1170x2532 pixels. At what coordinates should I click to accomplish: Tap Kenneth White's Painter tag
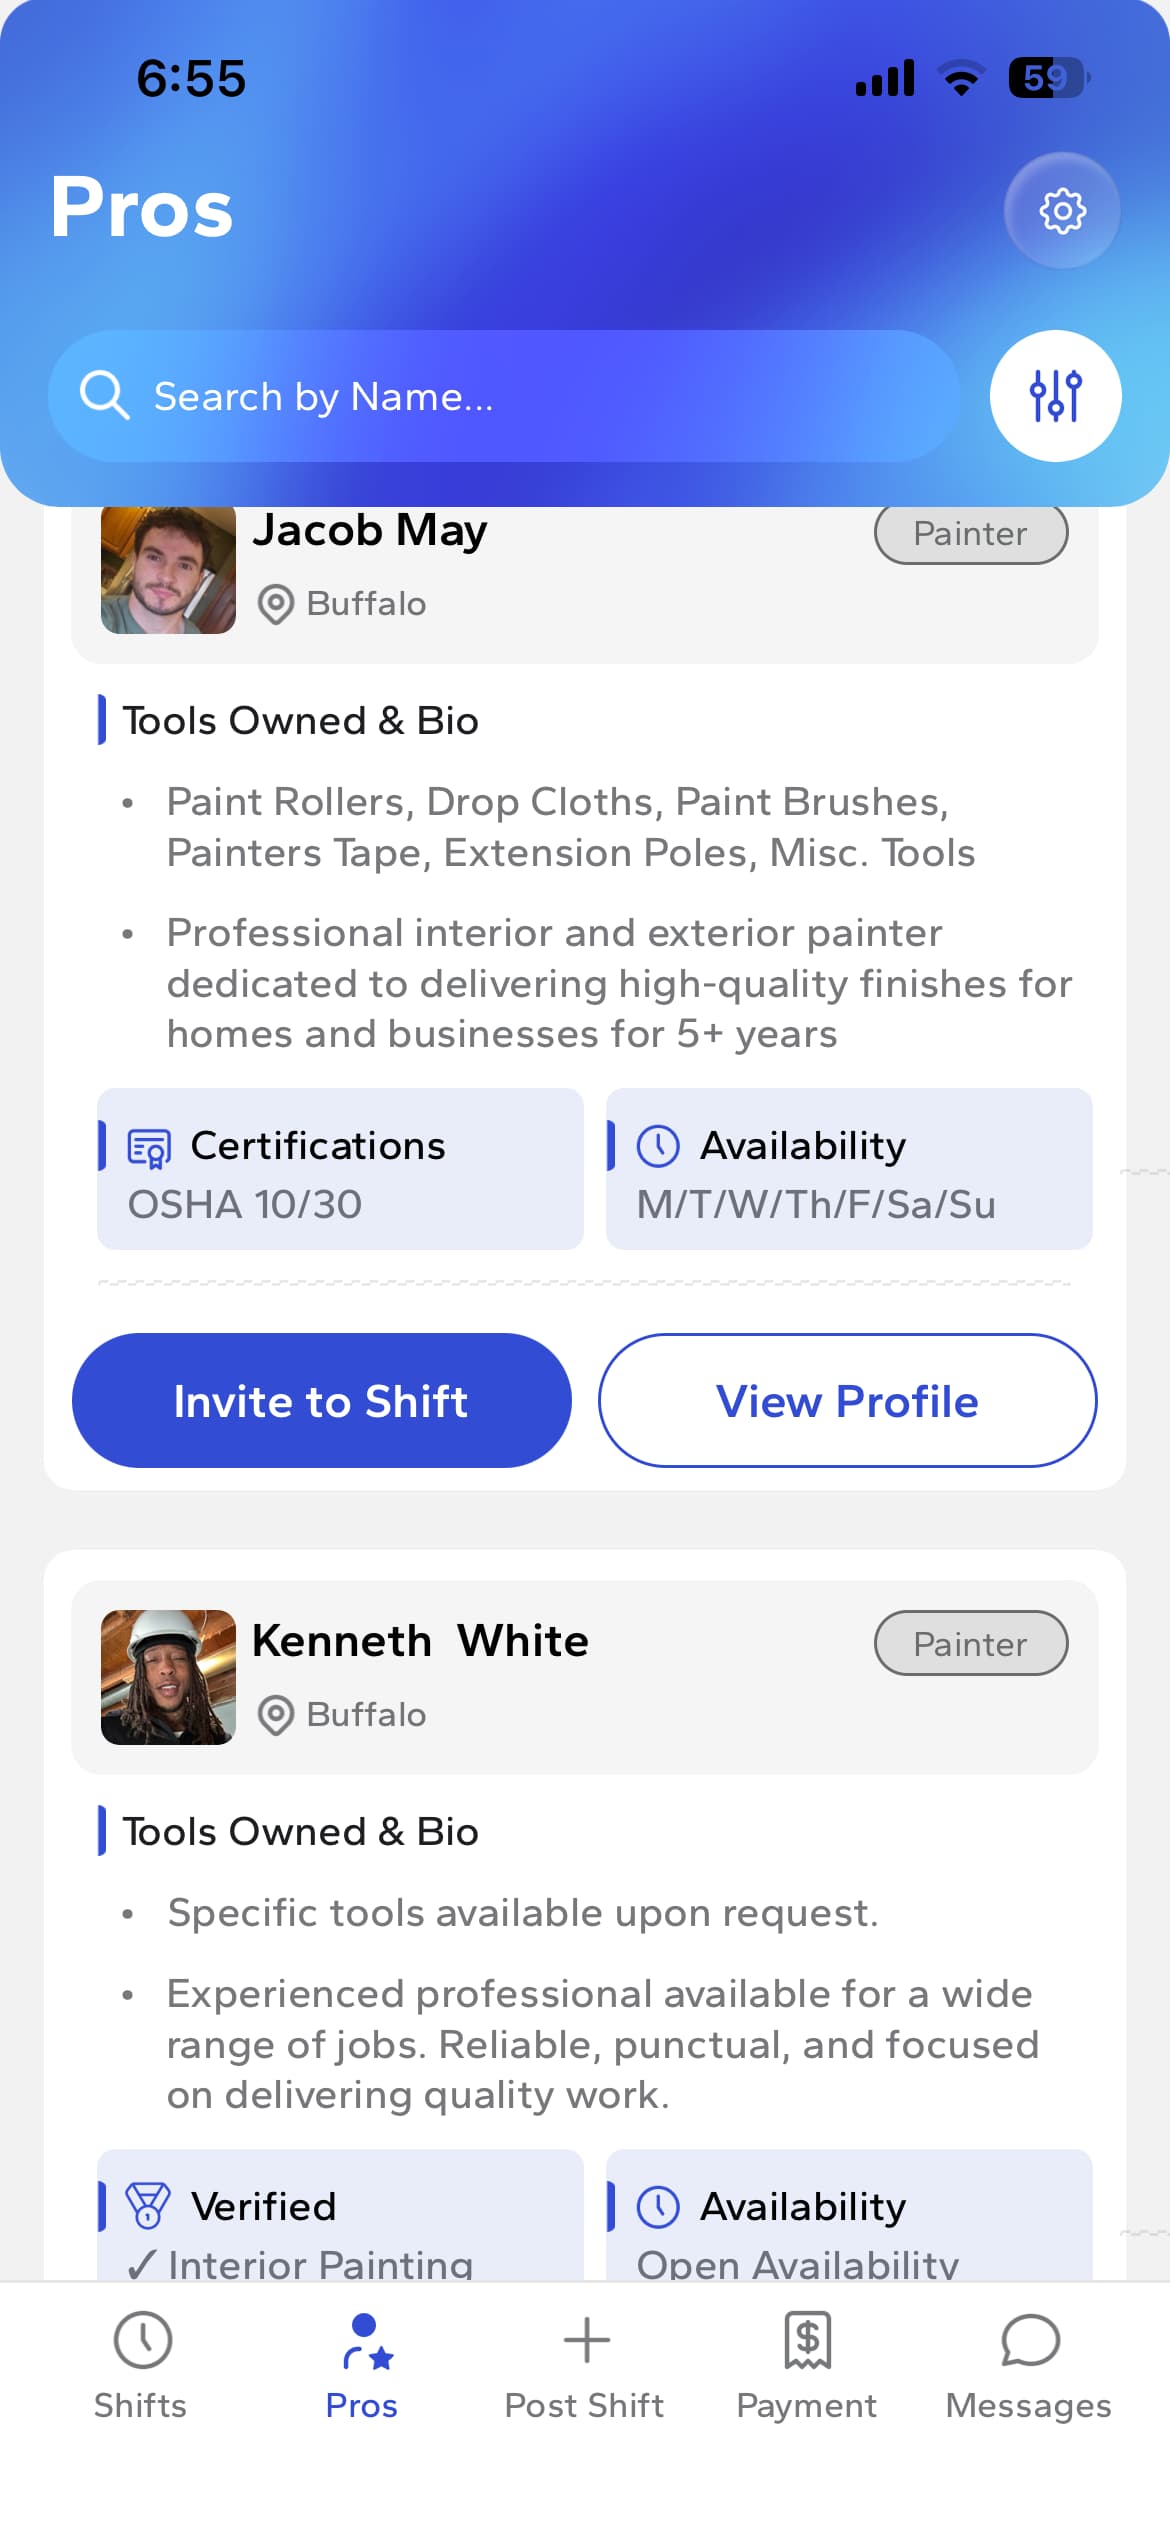pos(971,1643)
